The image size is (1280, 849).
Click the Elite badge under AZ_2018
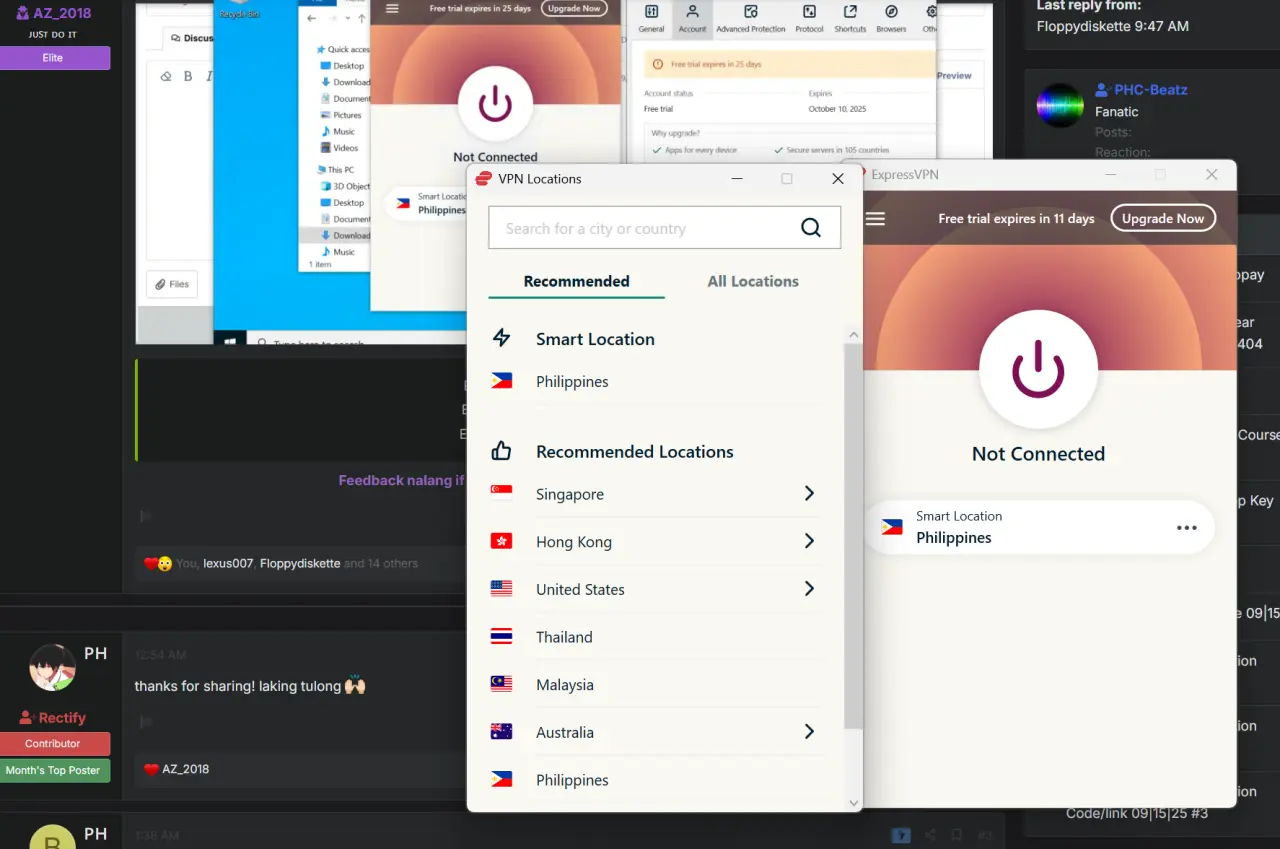(53, 58)
